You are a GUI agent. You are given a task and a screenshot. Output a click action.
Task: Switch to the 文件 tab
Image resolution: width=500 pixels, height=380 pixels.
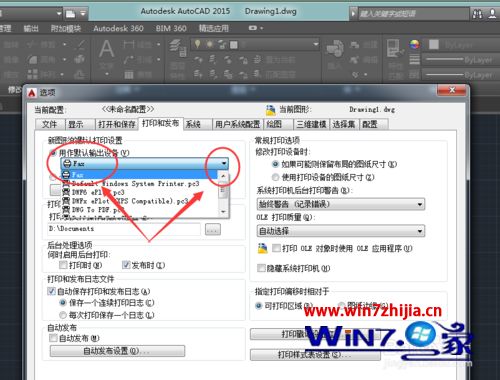50,124
